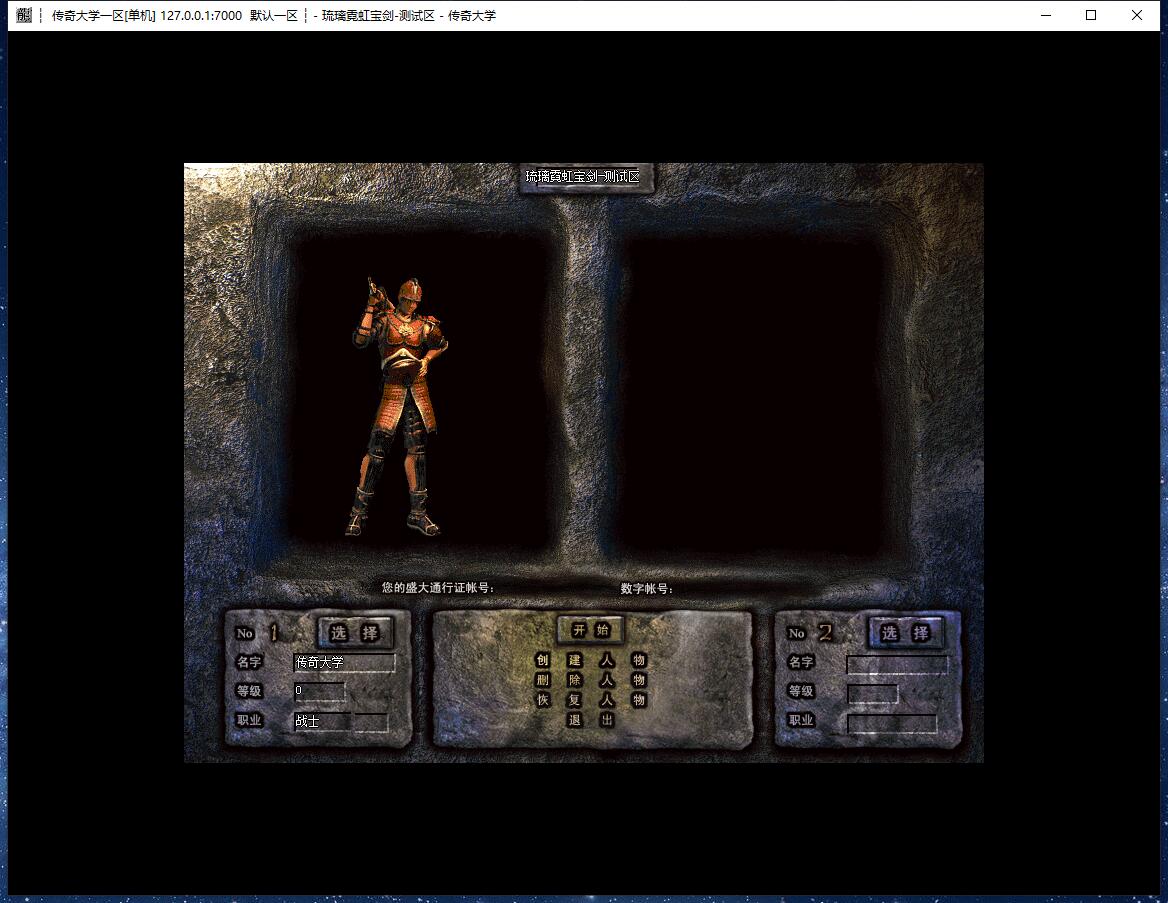1168x903 pixels.
Task: Click the 职业 label in slot No 1
Action: coord(249,720)
